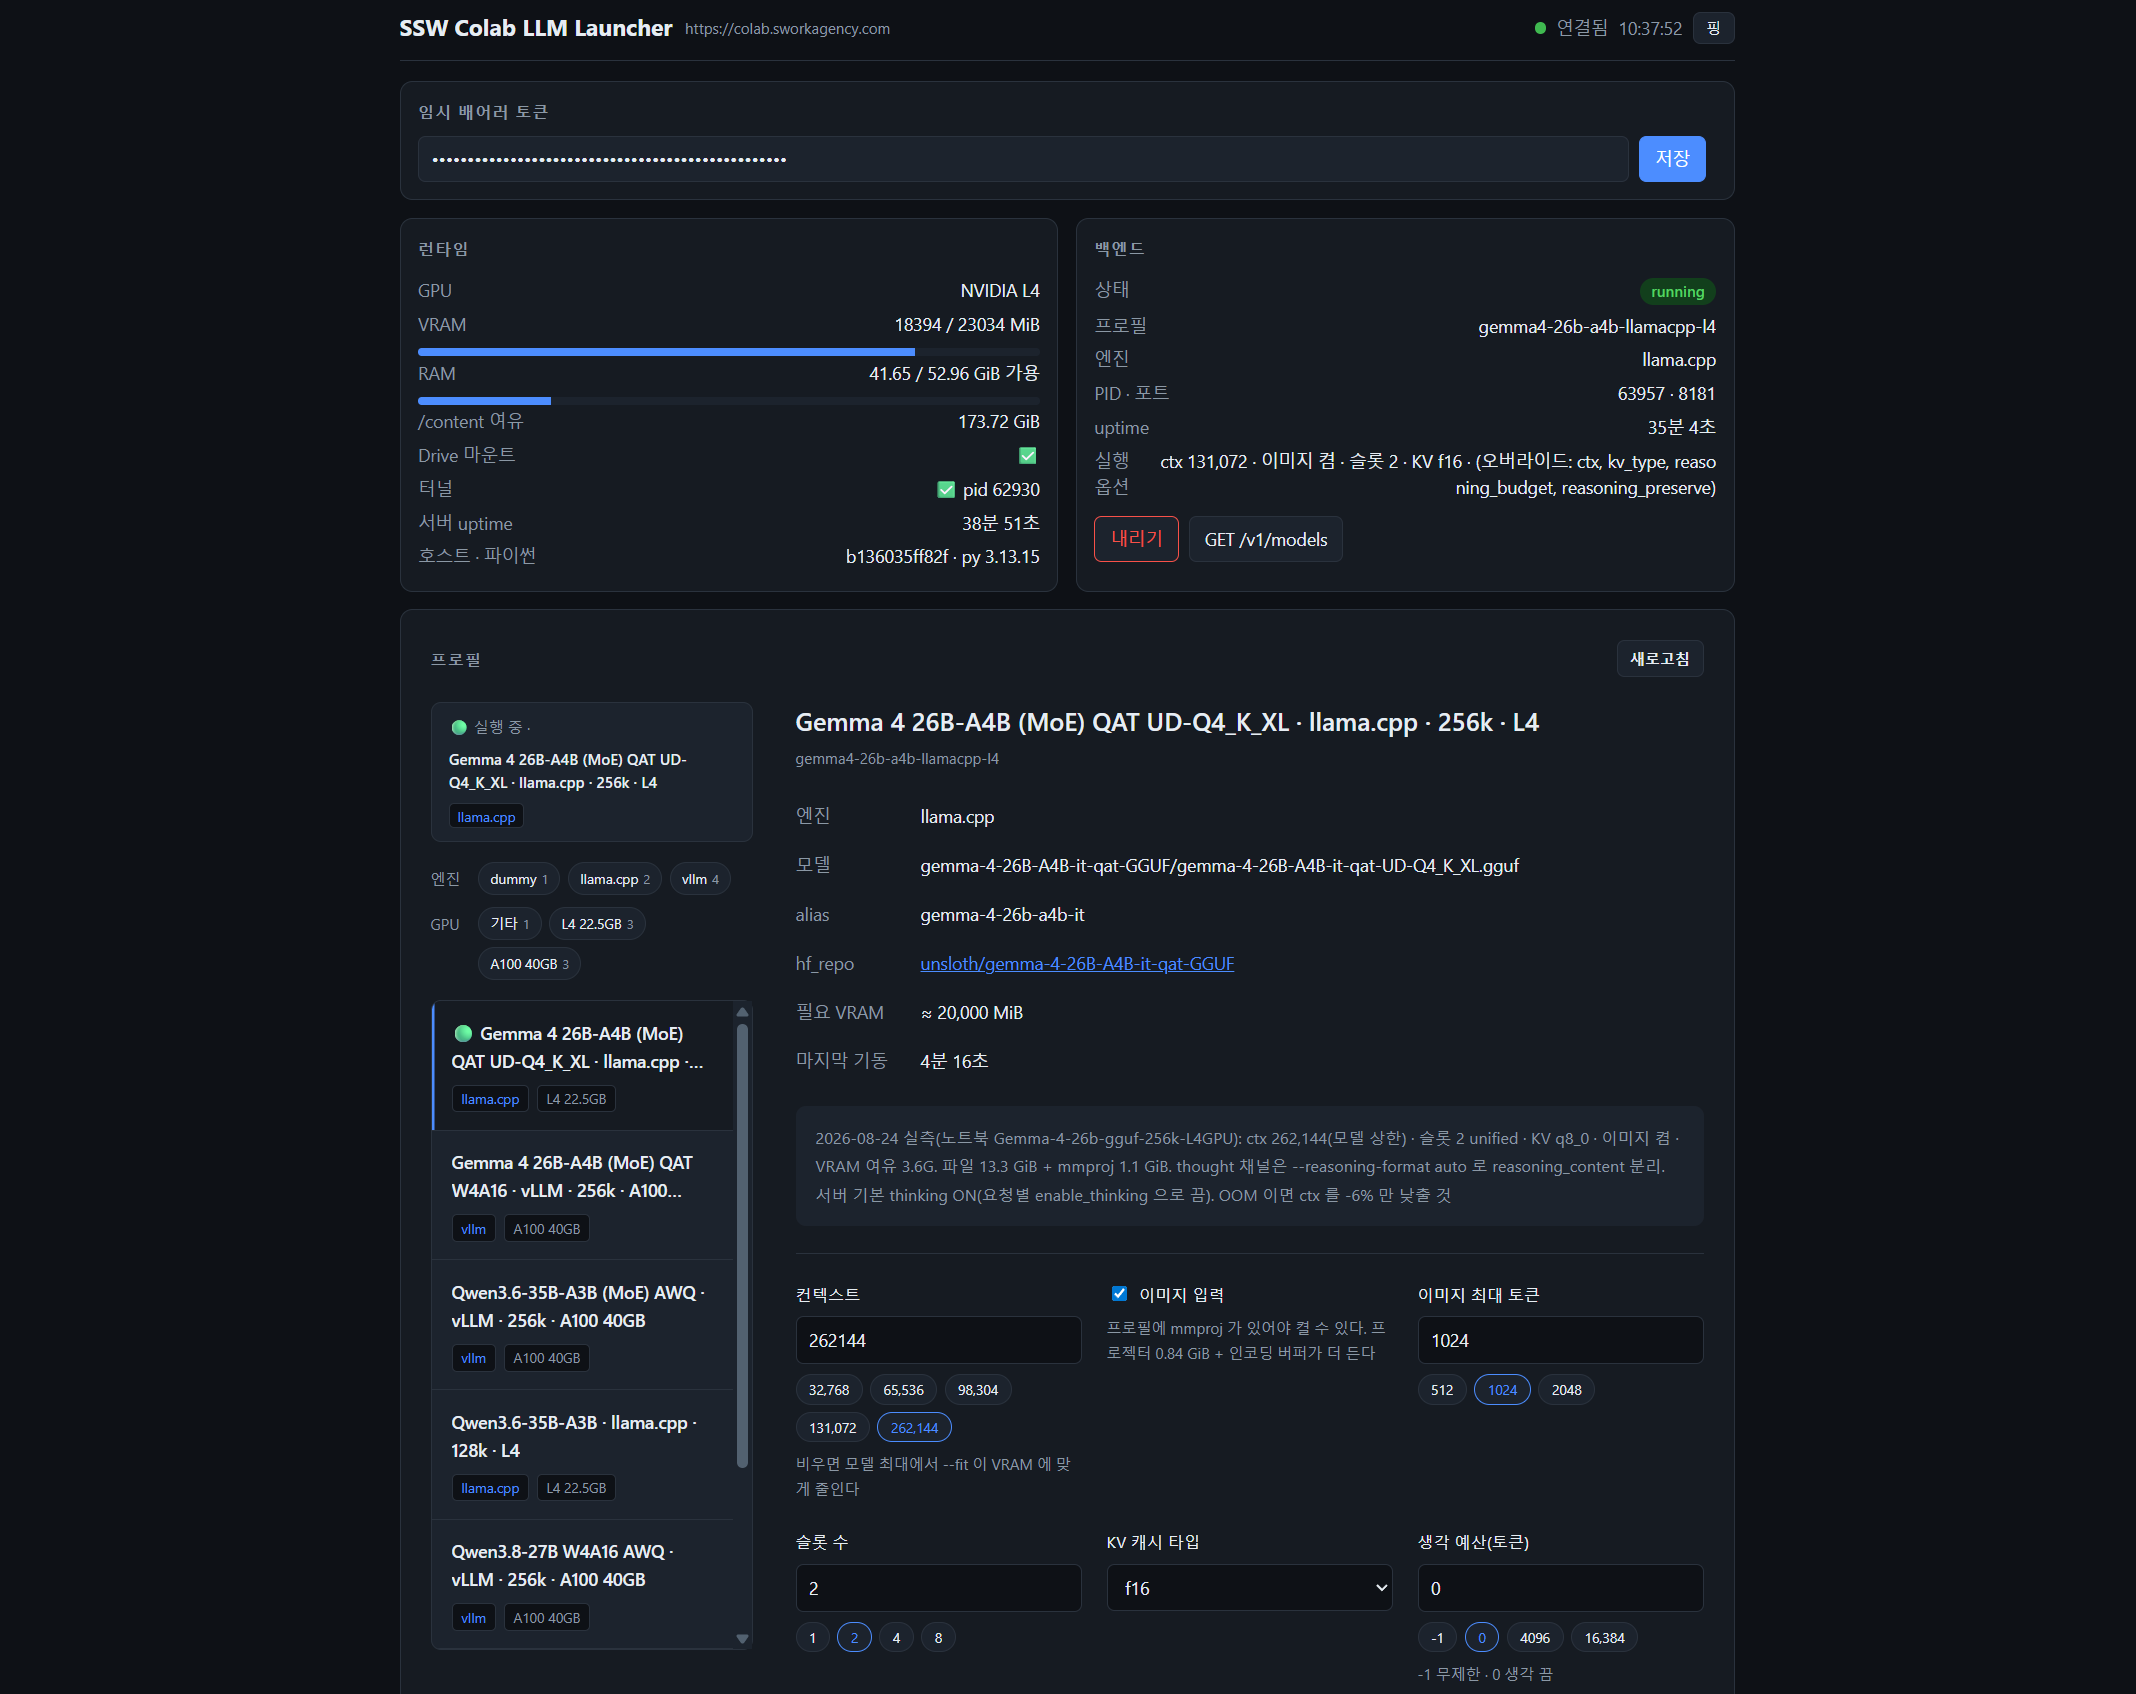Filter GPU by 기타 chip
This screenshot has height=1694, width=2136.
[x=509, y=924]
